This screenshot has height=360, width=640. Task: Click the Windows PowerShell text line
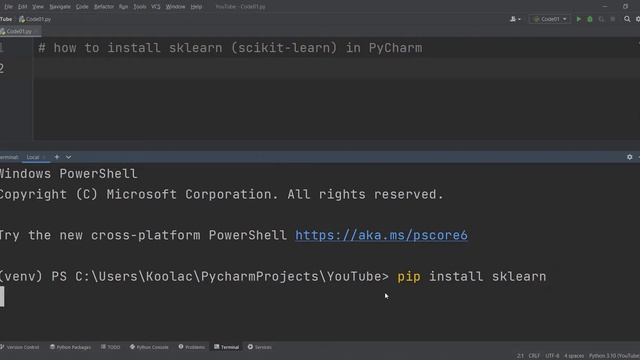click(x=69, y=173)
